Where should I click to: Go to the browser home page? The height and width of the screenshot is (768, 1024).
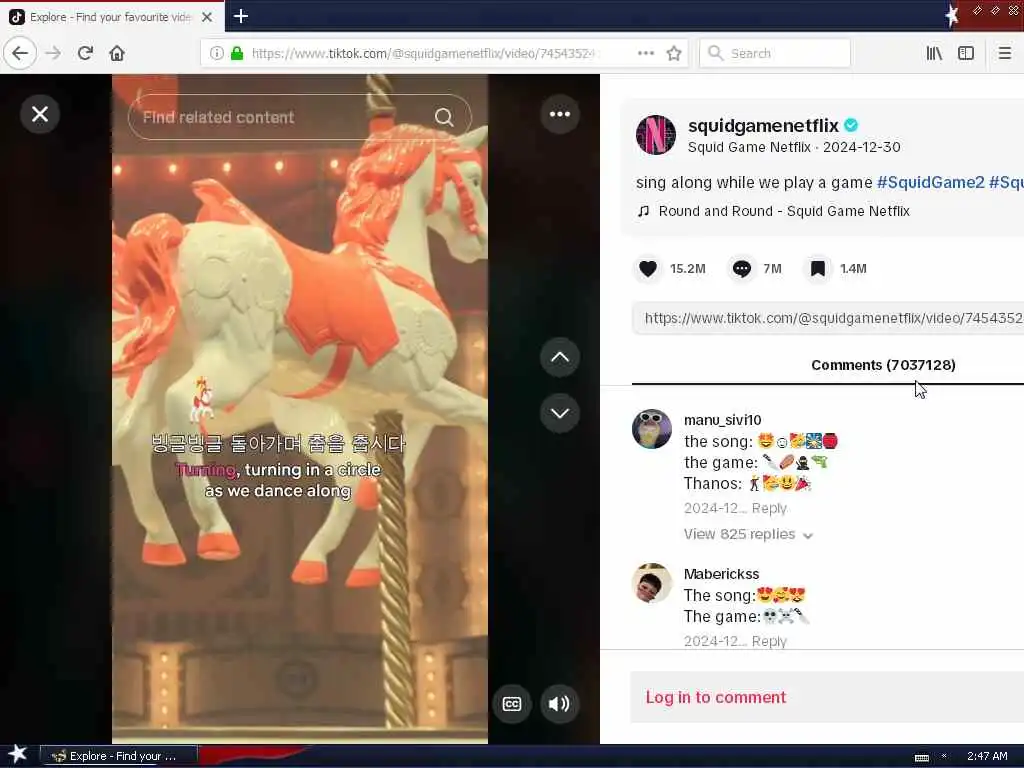pyautogui.click(x=117, y=53)
